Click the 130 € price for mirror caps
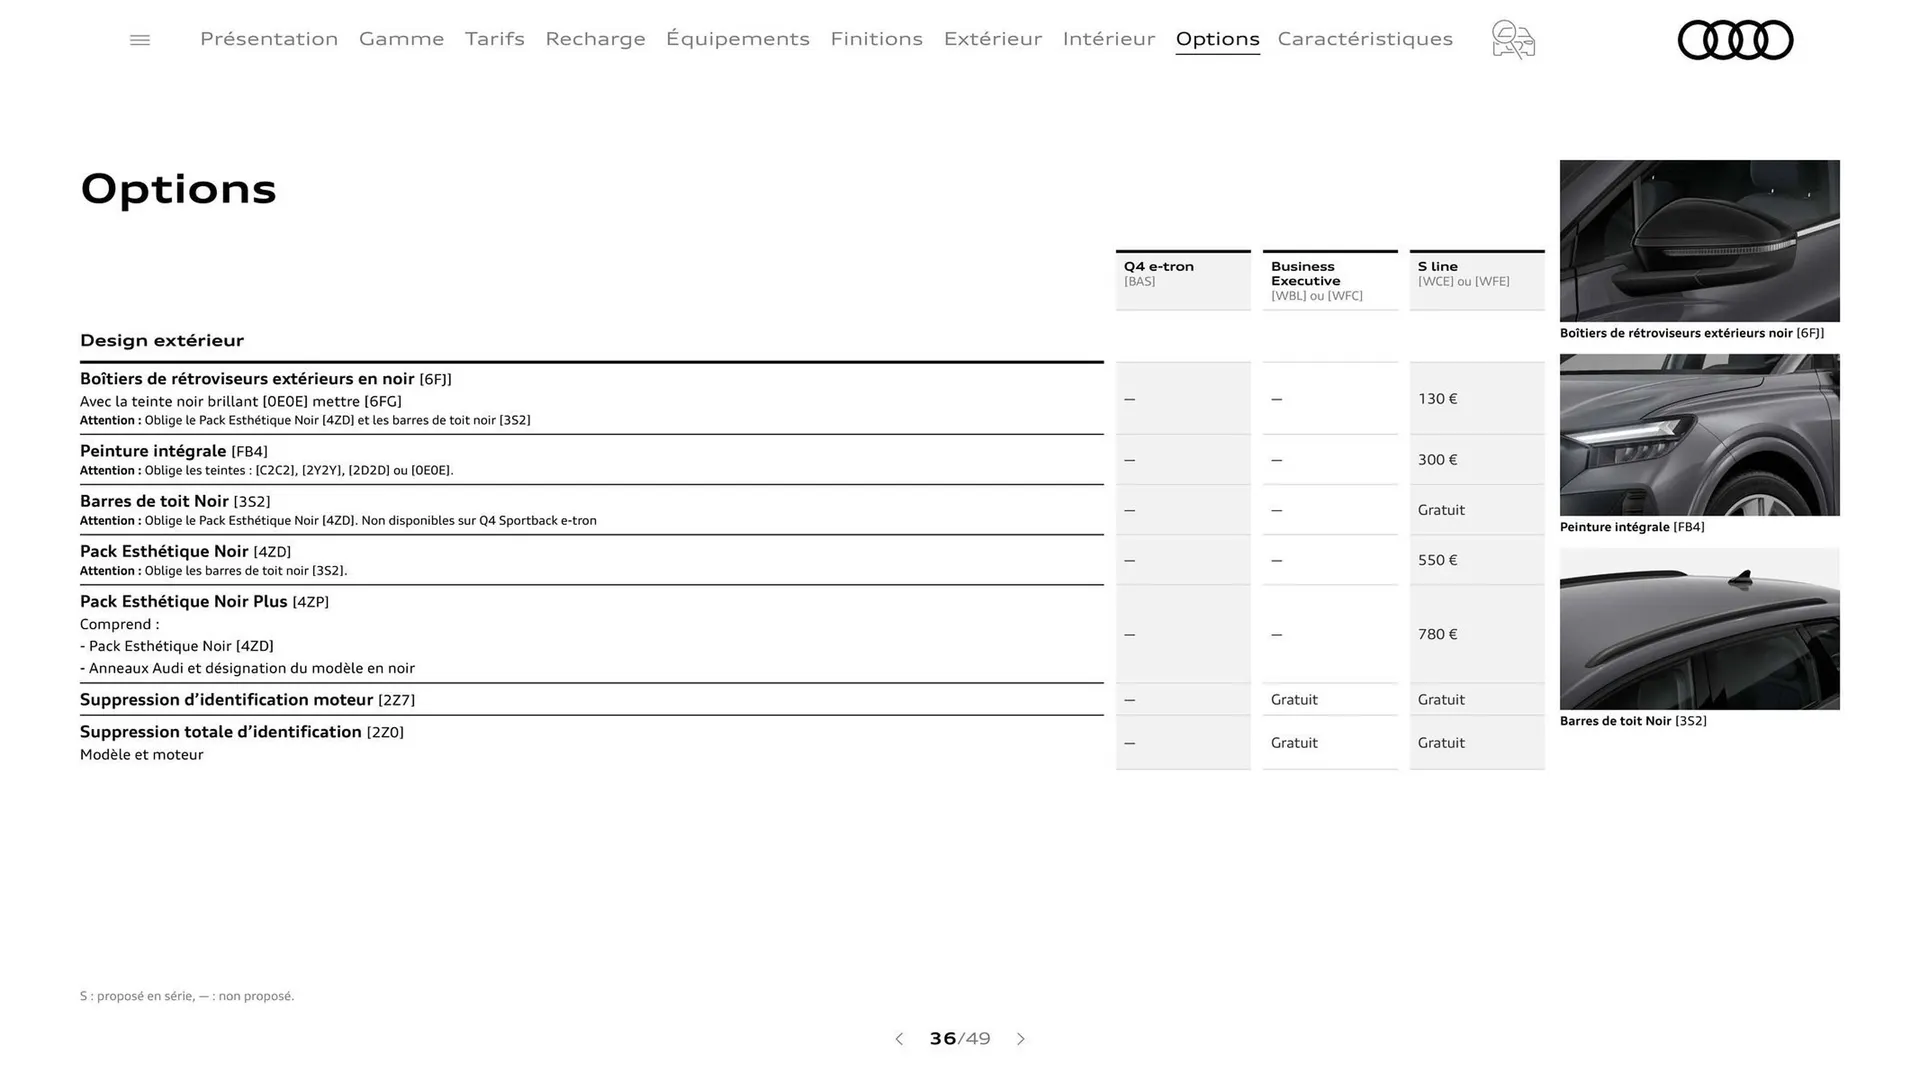This screenshot has width=1920, height=1080. (x=1438, y=398)
